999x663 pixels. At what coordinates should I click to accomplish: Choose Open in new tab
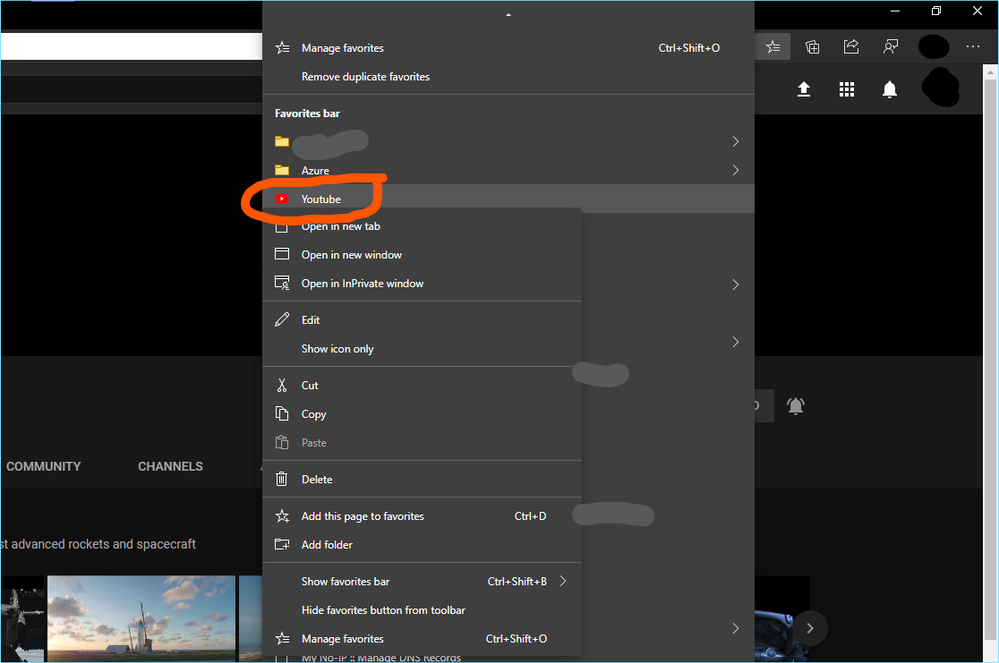[x=422, y=226]
